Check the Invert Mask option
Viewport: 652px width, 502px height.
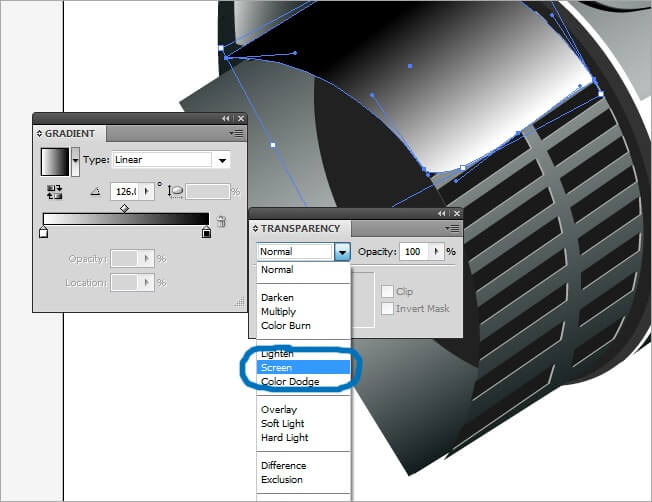click(x=387, y=309)
